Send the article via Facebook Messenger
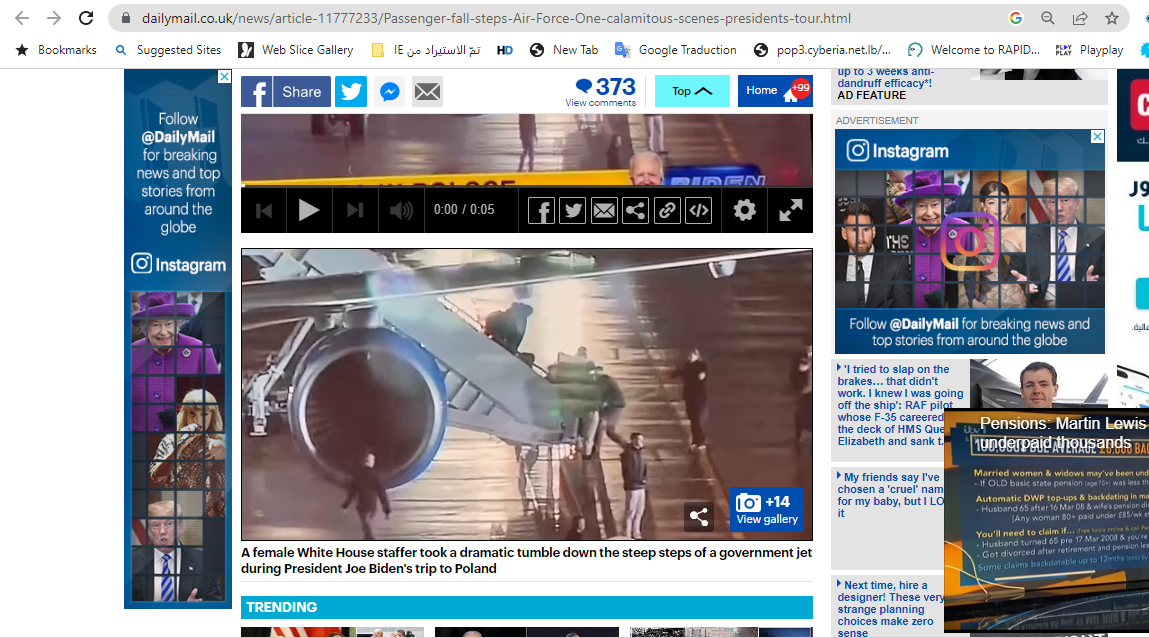The image size is (1149, 638). coord(390,92)
